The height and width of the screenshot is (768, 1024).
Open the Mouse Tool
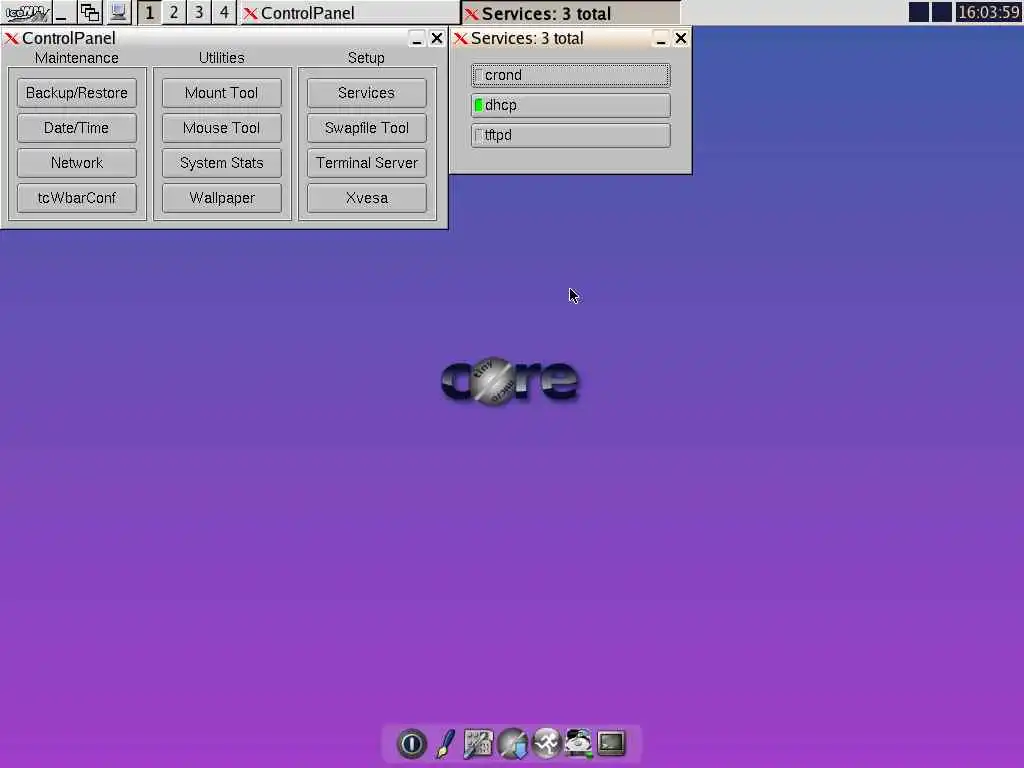pyautogui.click(x=221, y=128)
